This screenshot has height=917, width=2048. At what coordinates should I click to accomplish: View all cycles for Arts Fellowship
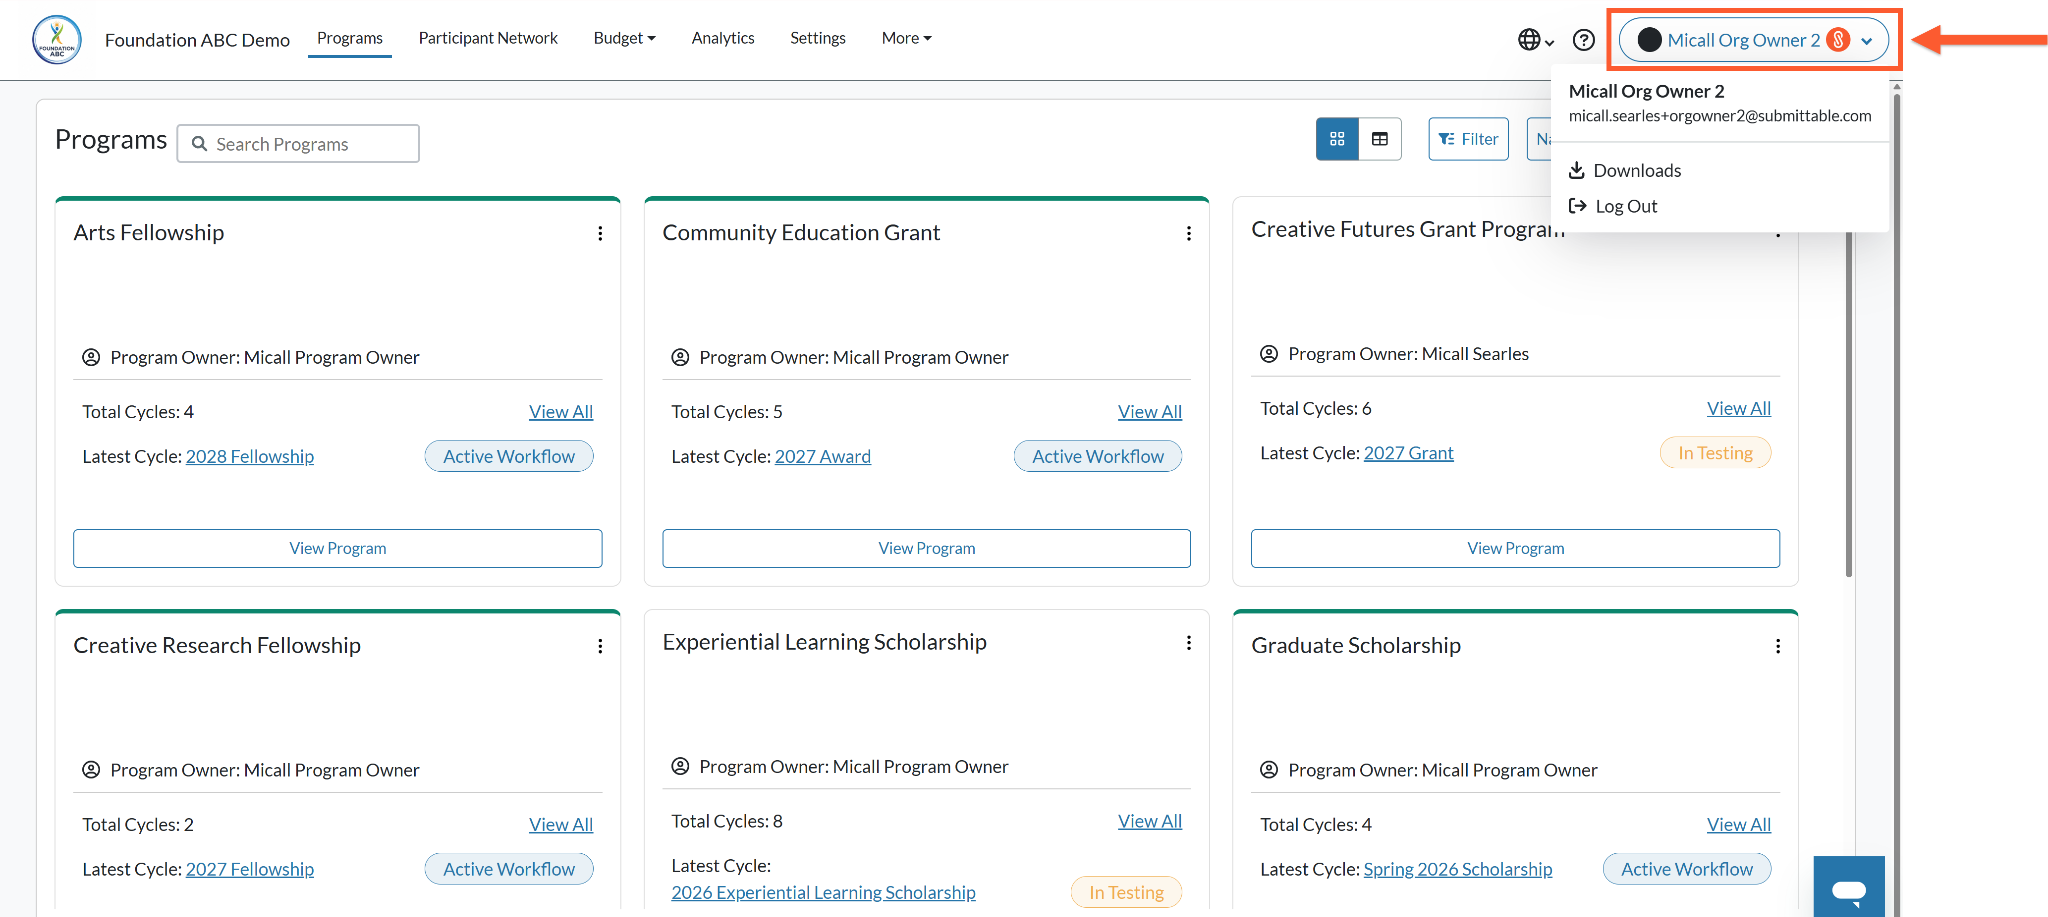(x=561, y=412)
